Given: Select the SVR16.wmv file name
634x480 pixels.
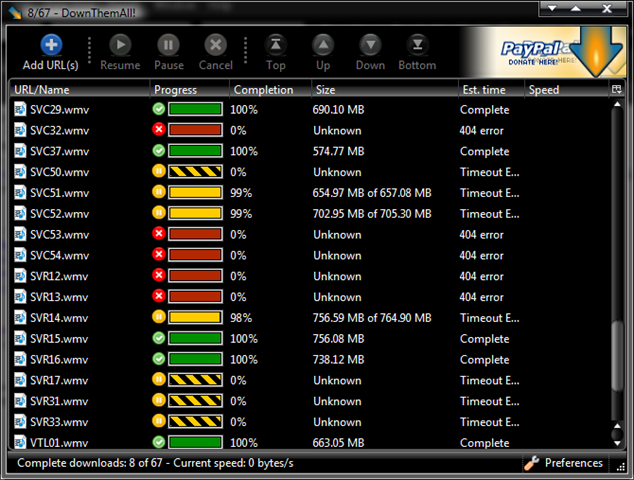Looking at the screenshot, I should click(59, 360).
